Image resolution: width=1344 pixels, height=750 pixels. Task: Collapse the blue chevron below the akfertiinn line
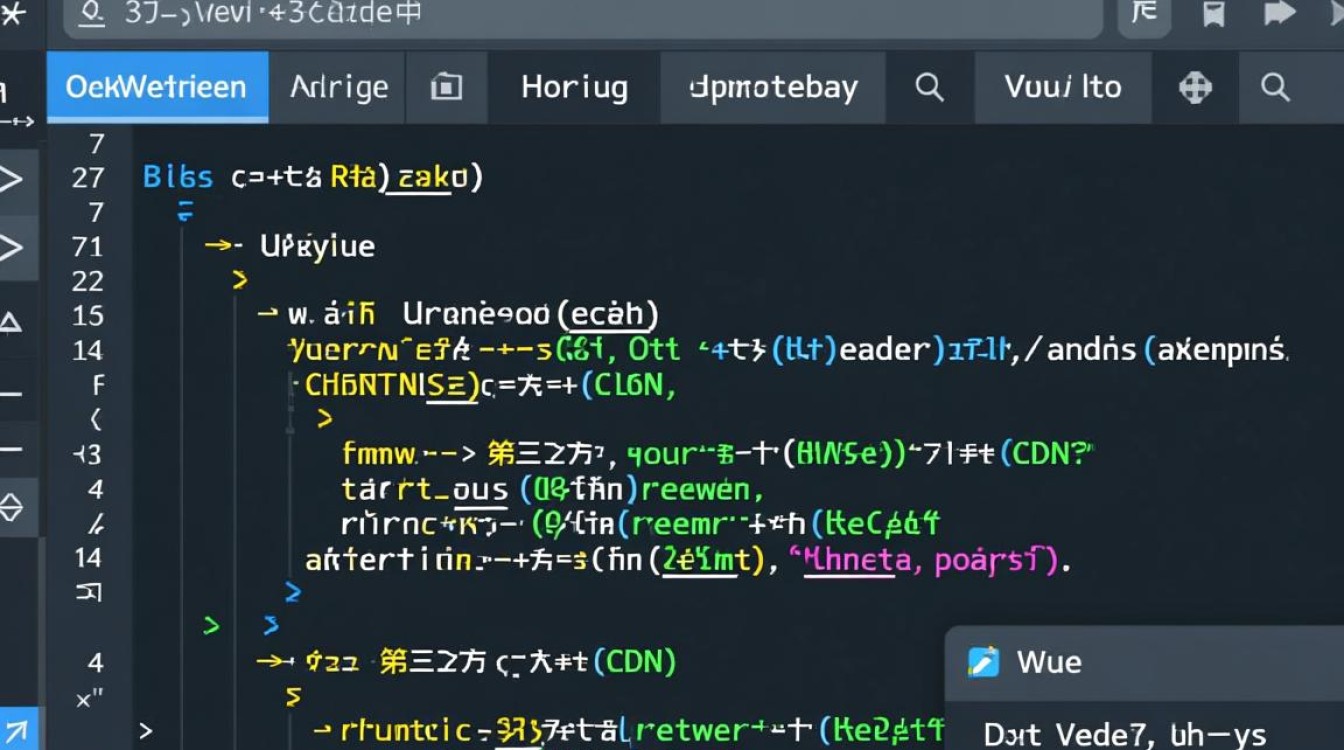tap(292, 593)
